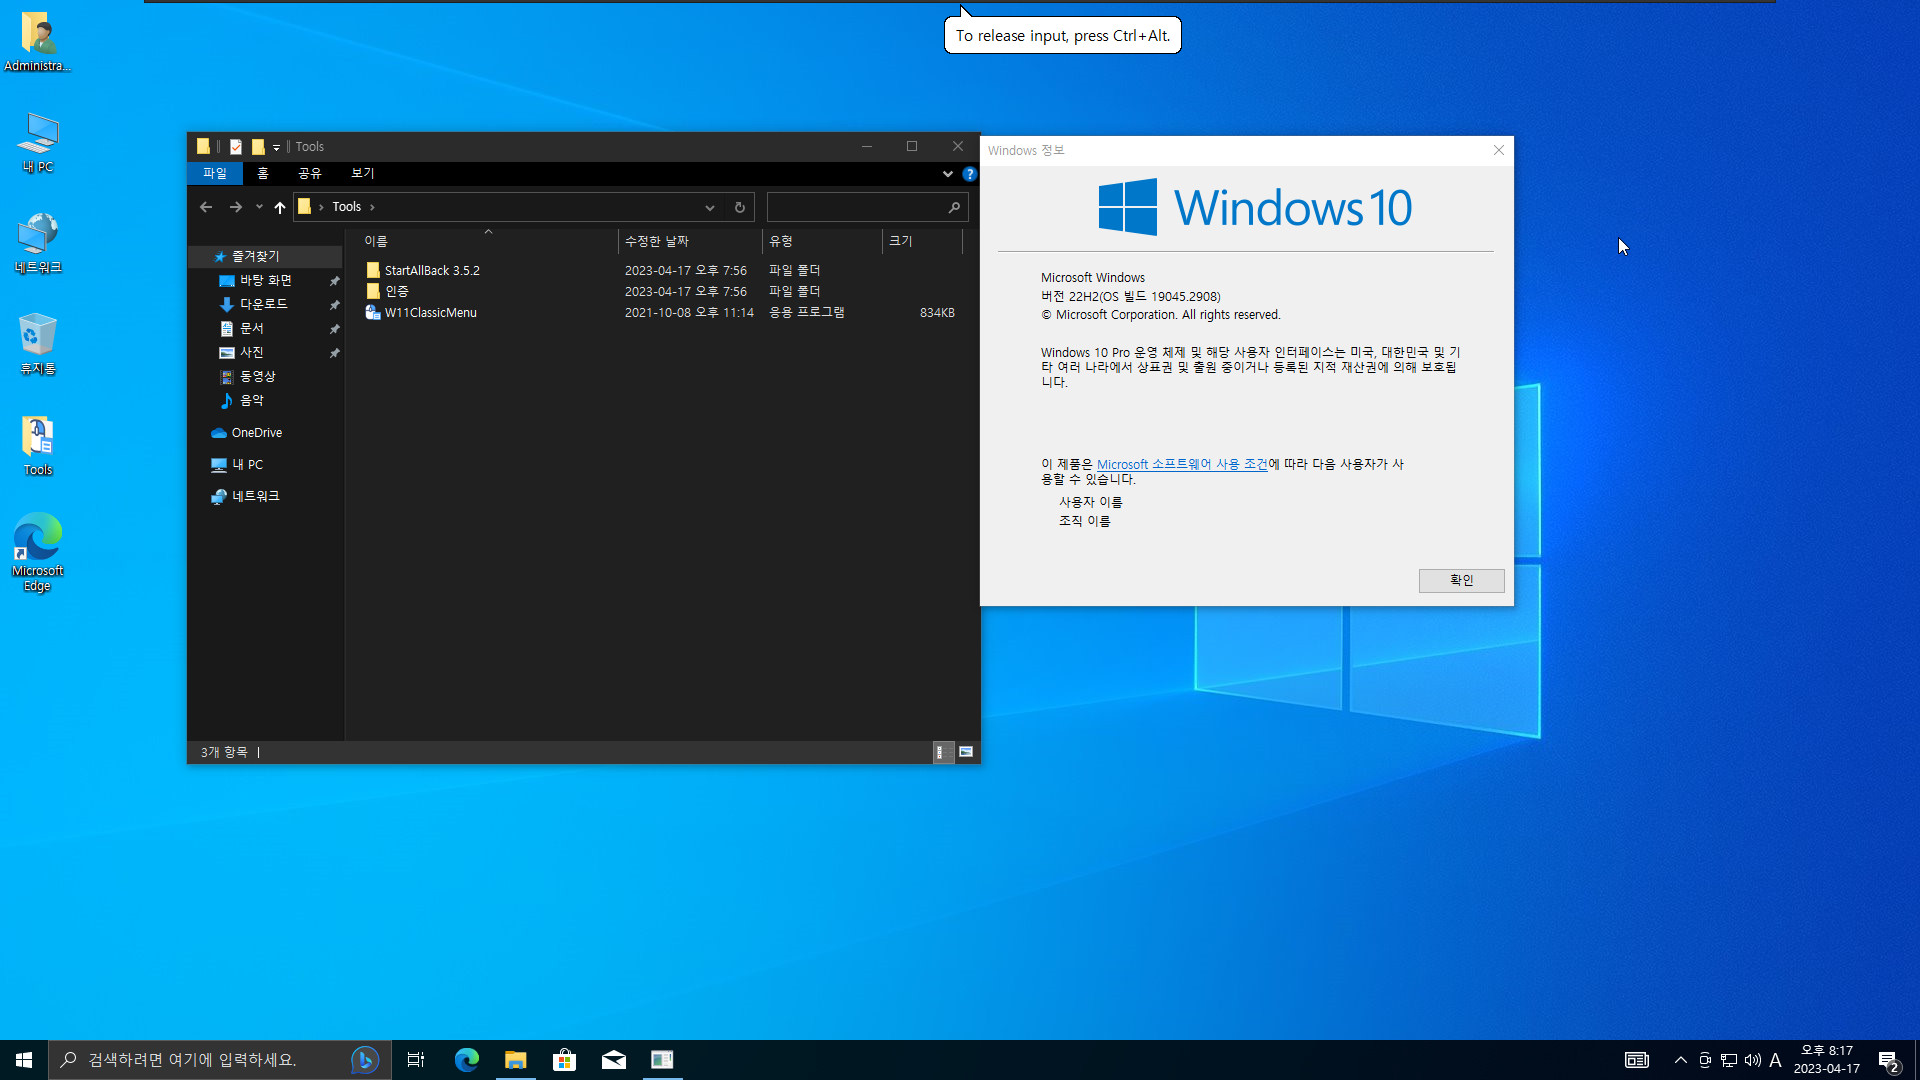Select 다운로드 in navigation pane
The image size is (1920, 1080).
[264, 304]
